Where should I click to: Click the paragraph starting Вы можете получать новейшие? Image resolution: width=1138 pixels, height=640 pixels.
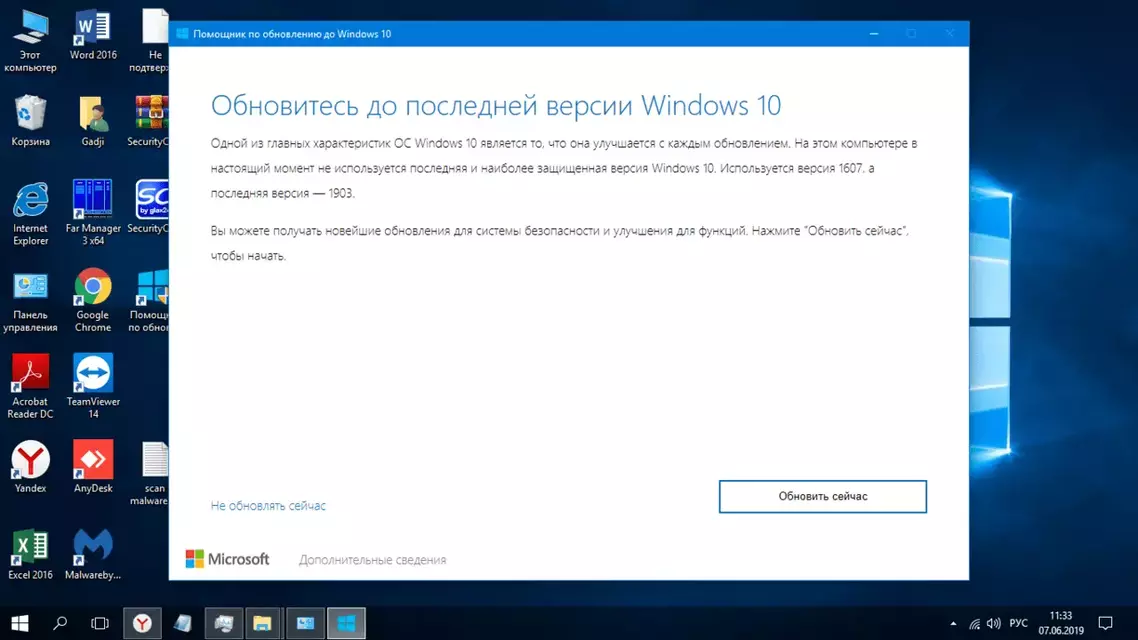click(x=560, y=243)
